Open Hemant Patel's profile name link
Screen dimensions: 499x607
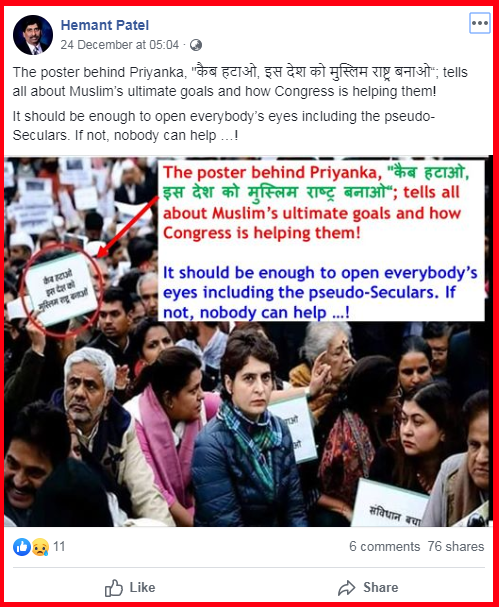[105, 25]
